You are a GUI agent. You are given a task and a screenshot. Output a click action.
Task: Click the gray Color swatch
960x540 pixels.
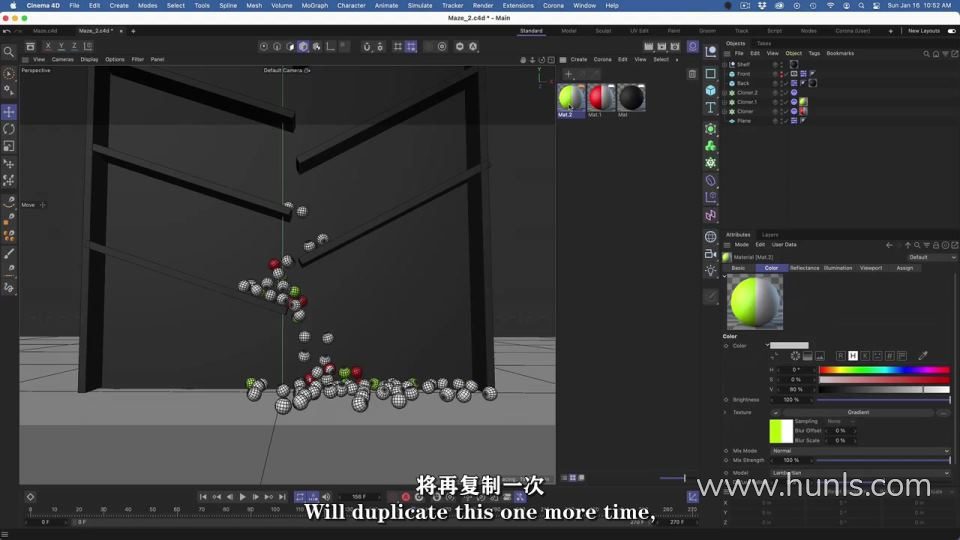(x=789, y=346)
